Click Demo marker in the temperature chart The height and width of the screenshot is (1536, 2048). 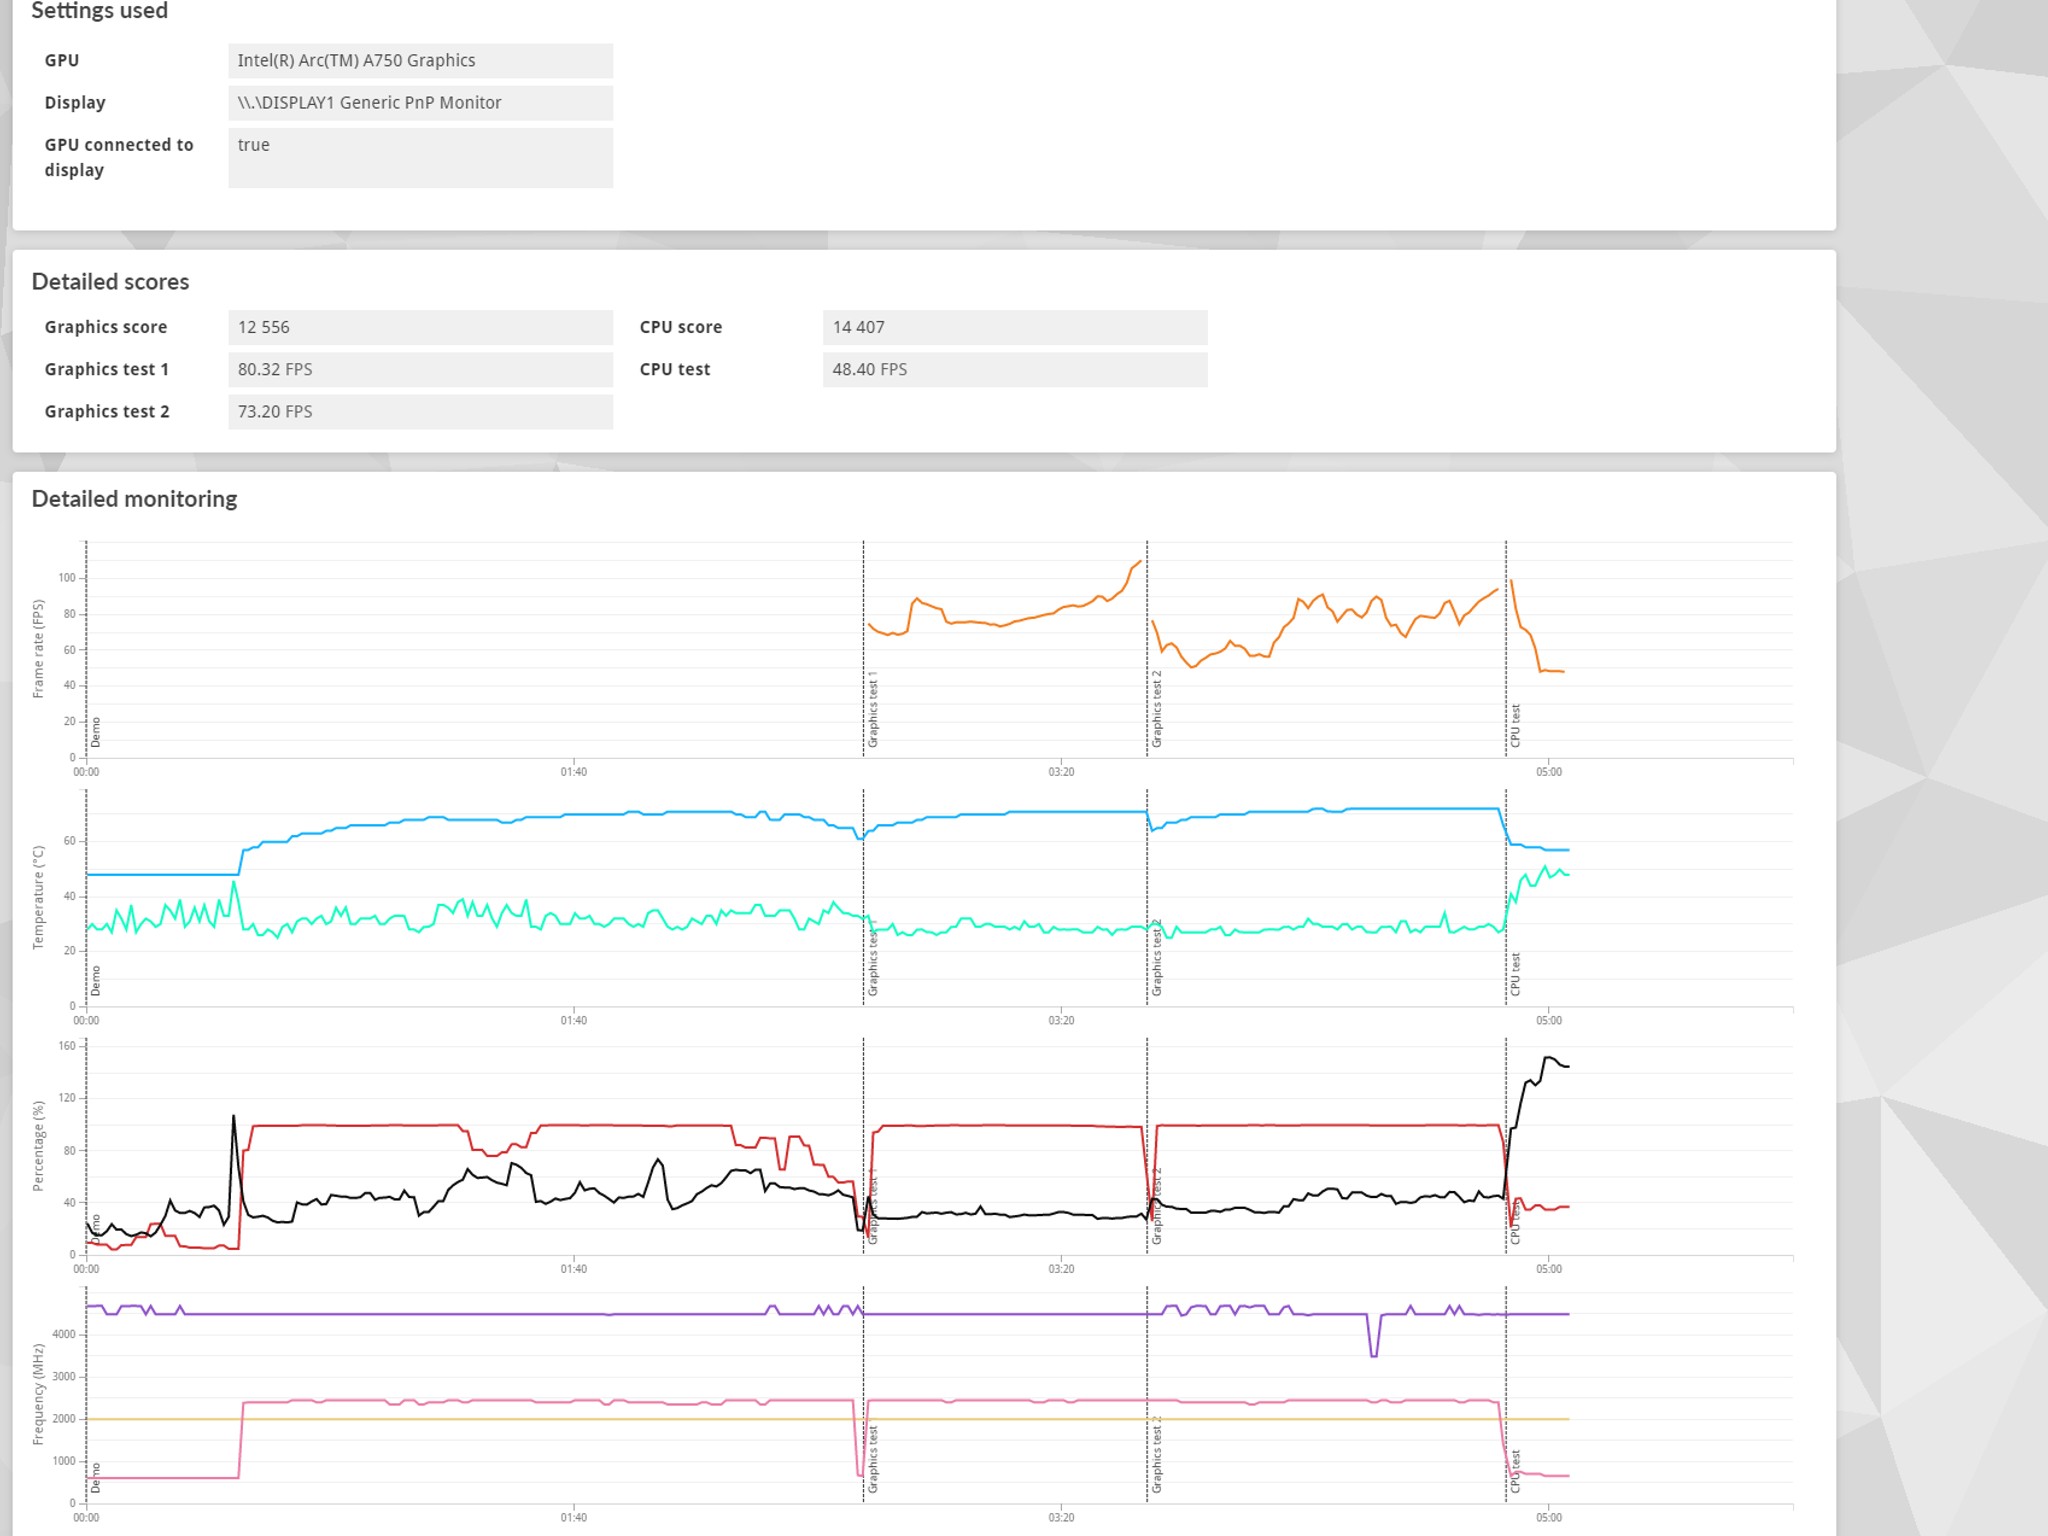tap(96, 980)
